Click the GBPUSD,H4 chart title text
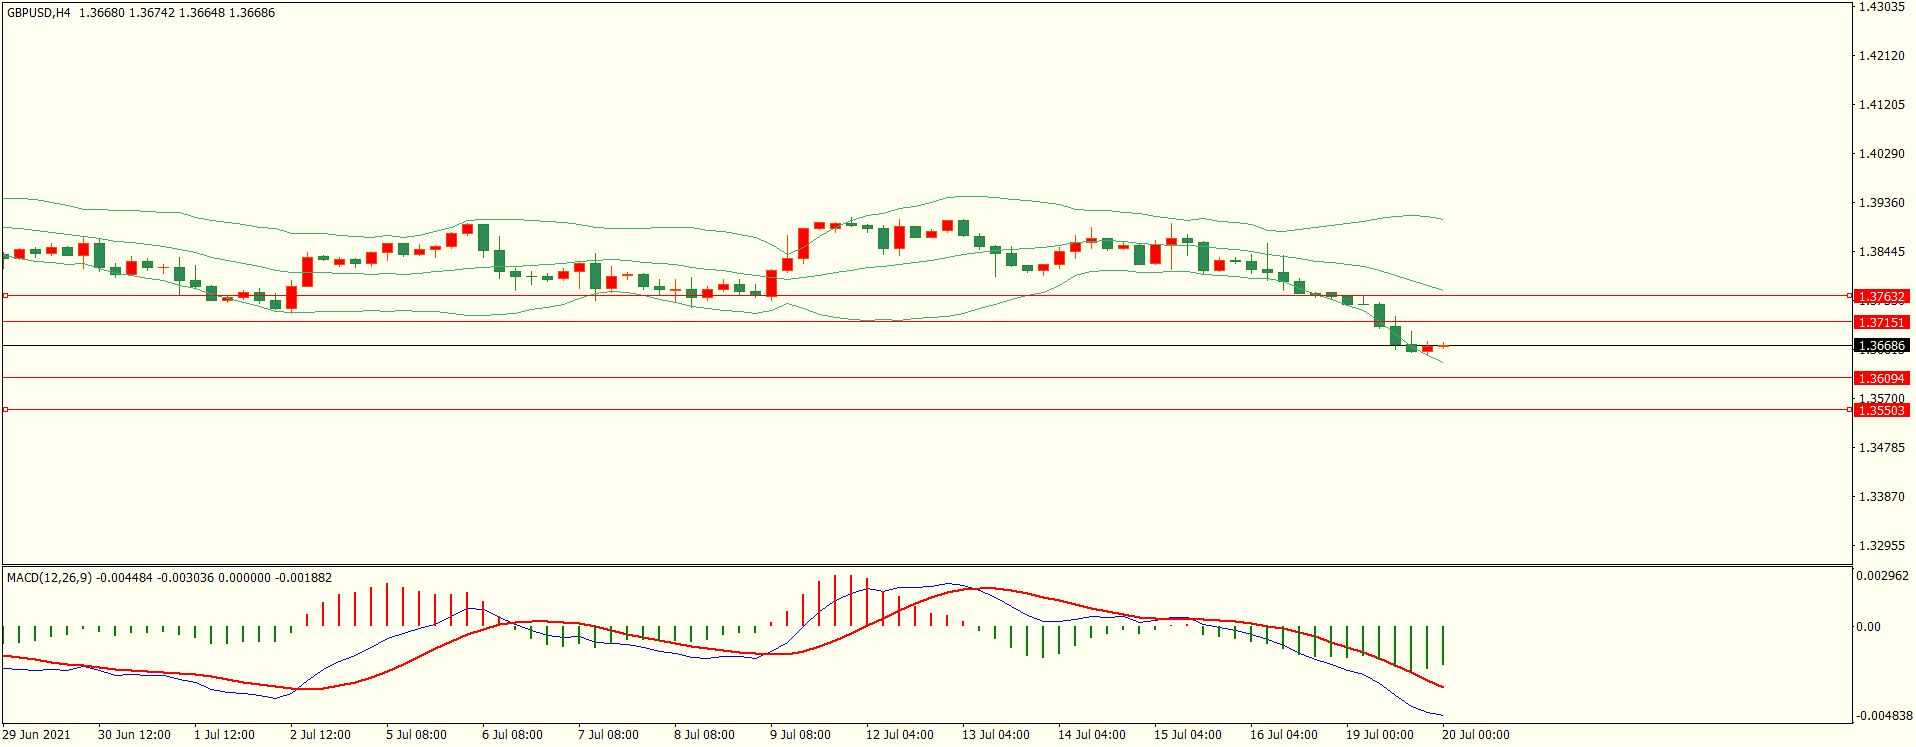 (x=39, y=13)
